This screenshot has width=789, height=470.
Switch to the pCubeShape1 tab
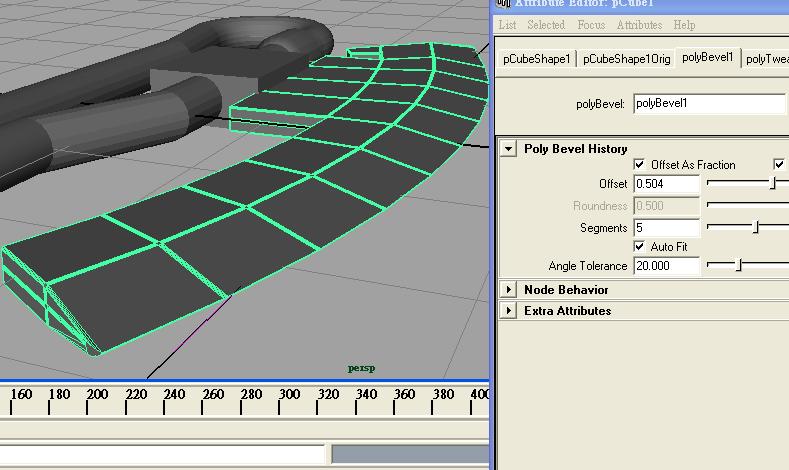click(x=536, y=59)
